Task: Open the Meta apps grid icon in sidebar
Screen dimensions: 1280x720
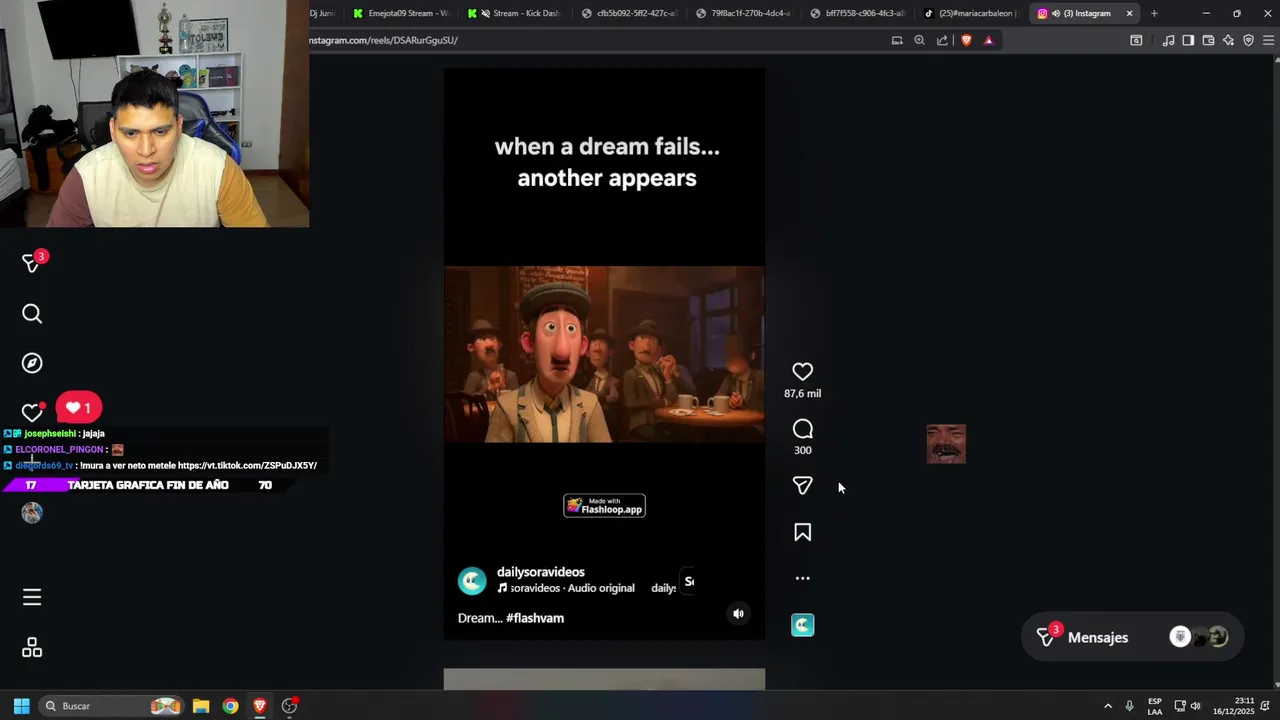Action: coord(32,648)
